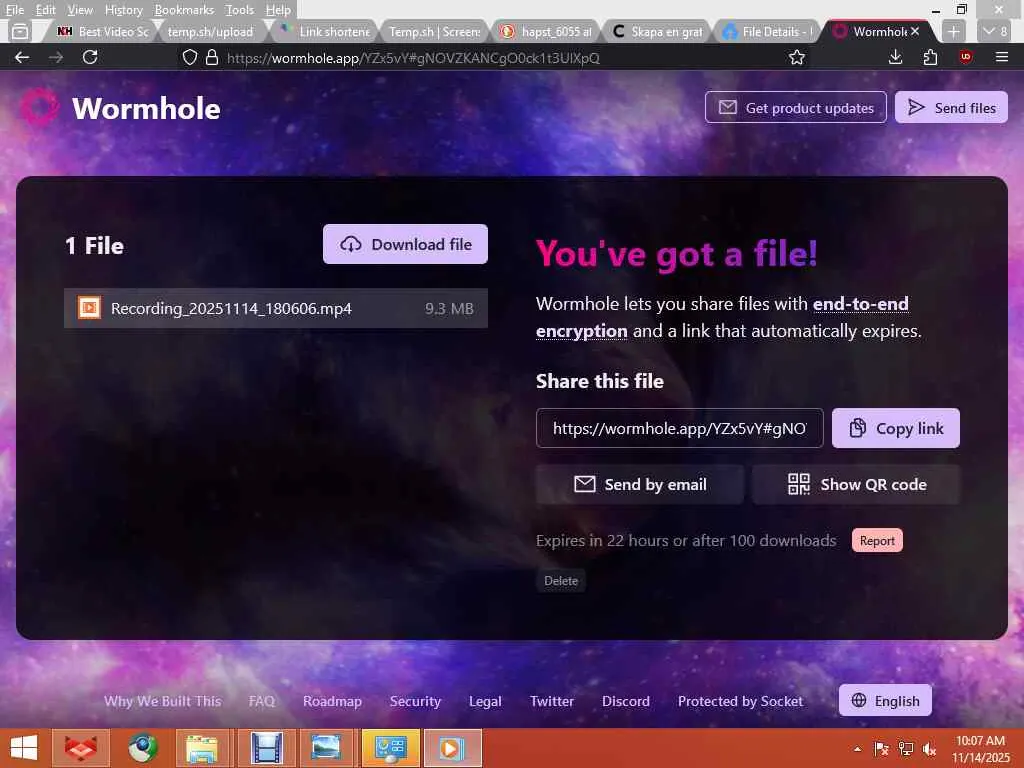Select Recording_20251114_180606.mp4 file row
The width and height of the screenshot is (1024, 768).
tap(276, 308)
